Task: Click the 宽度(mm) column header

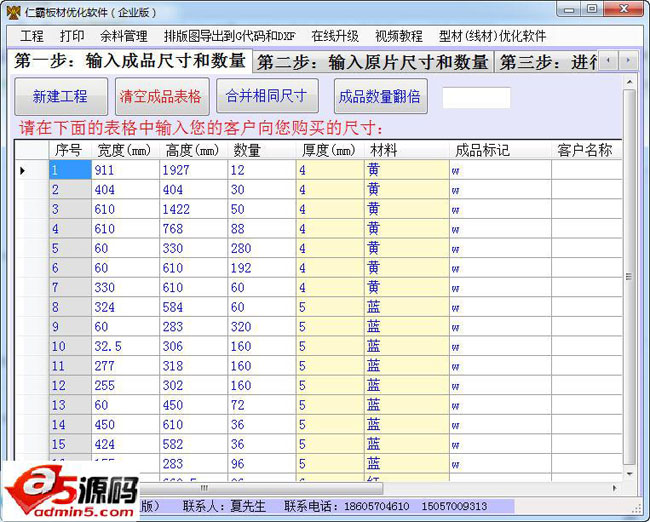Action: coord(125,150)
